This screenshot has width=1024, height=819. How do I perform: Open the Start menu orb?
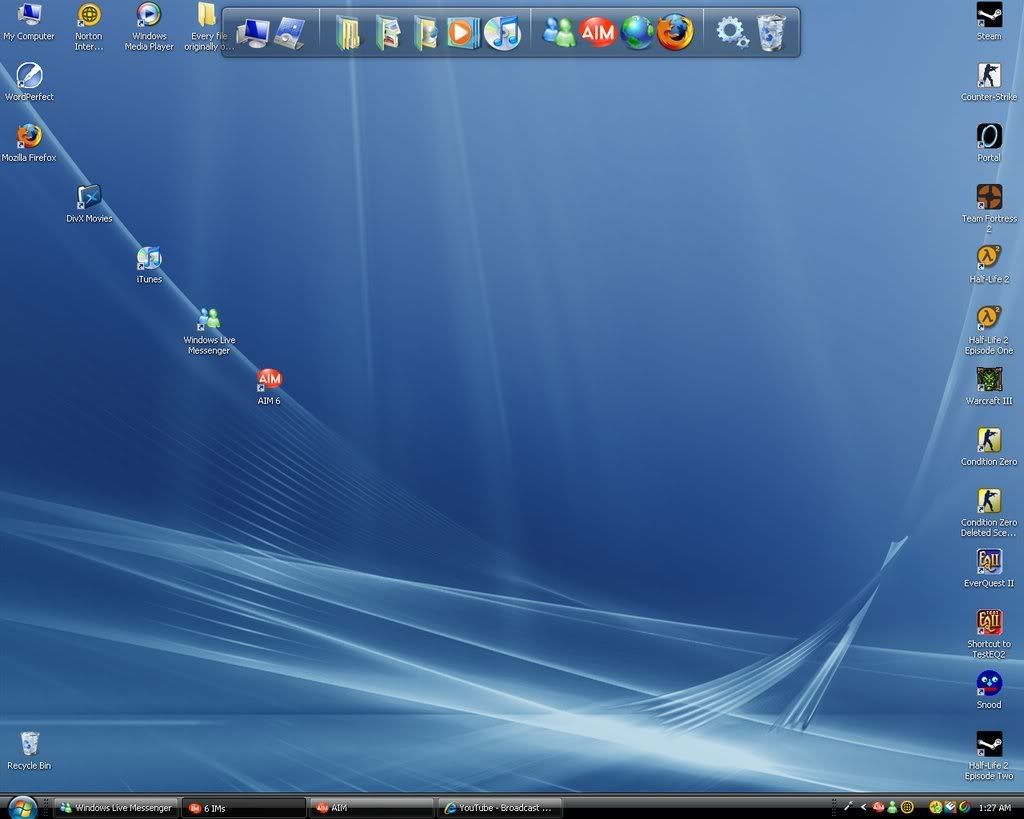point(23,808)
